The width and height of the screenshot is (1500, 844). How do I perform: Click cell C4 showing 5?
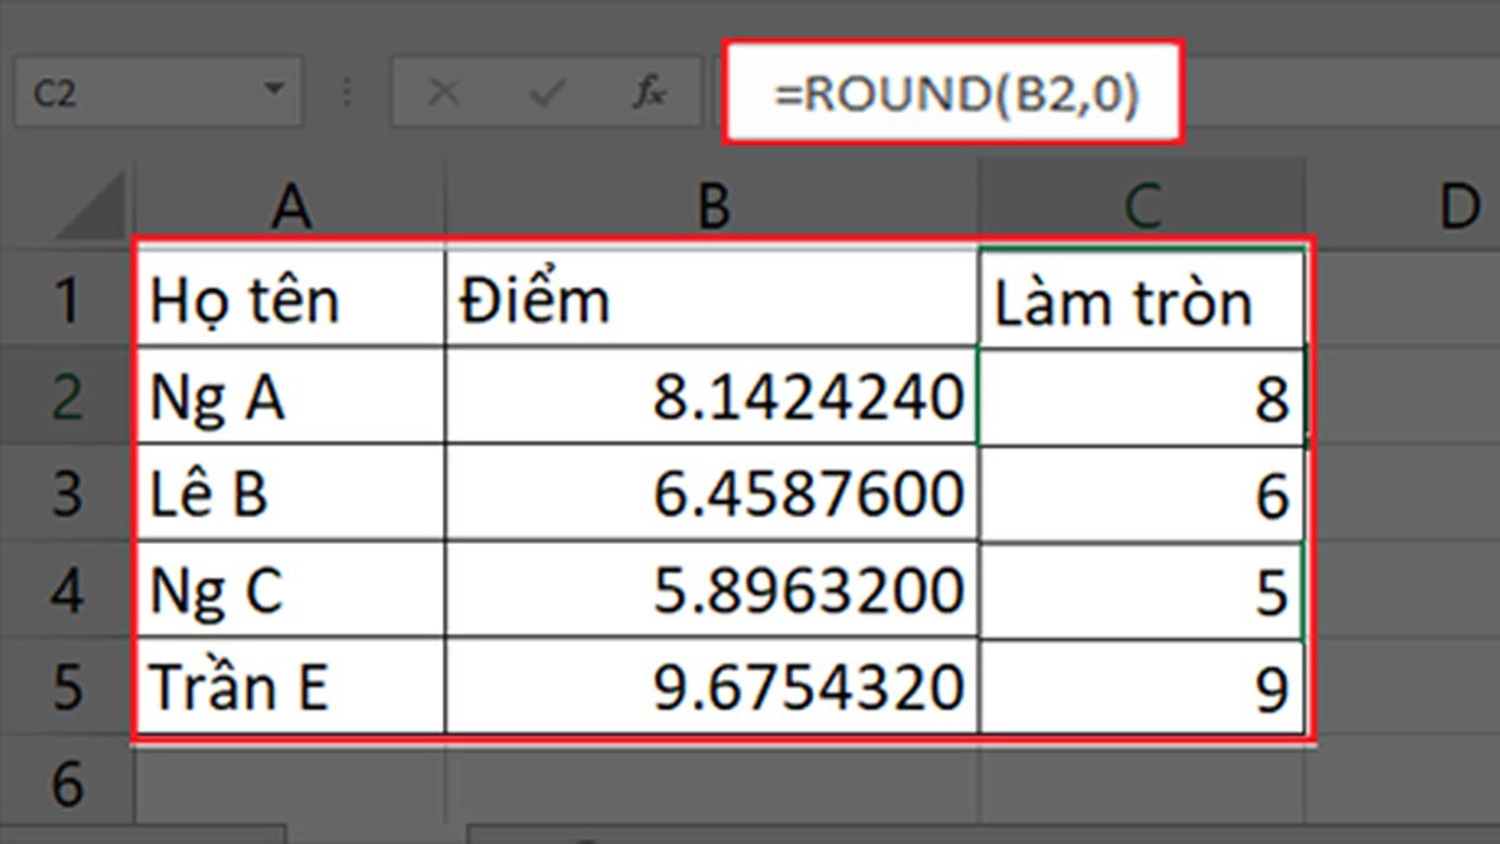1142,590
